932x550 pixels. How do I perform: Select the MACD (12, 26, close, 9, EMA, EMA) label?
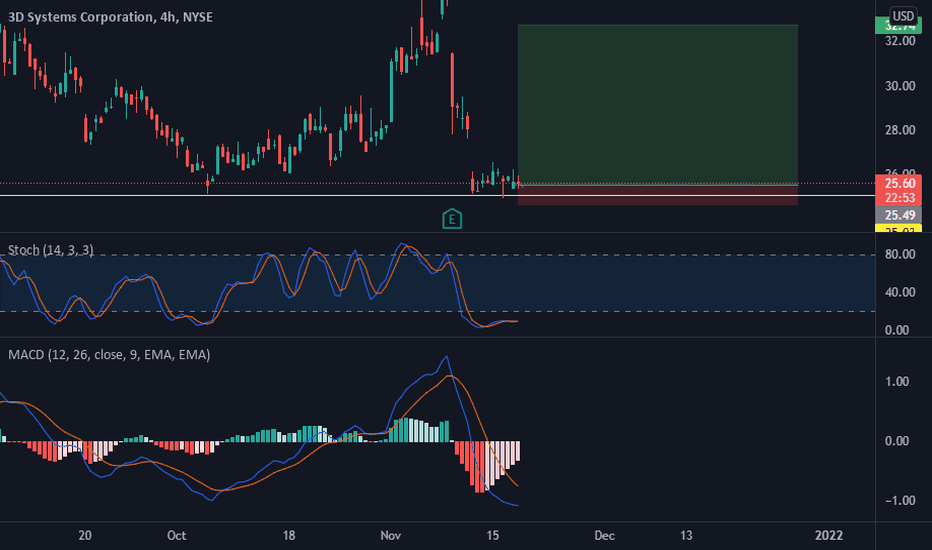click(109, 355)
